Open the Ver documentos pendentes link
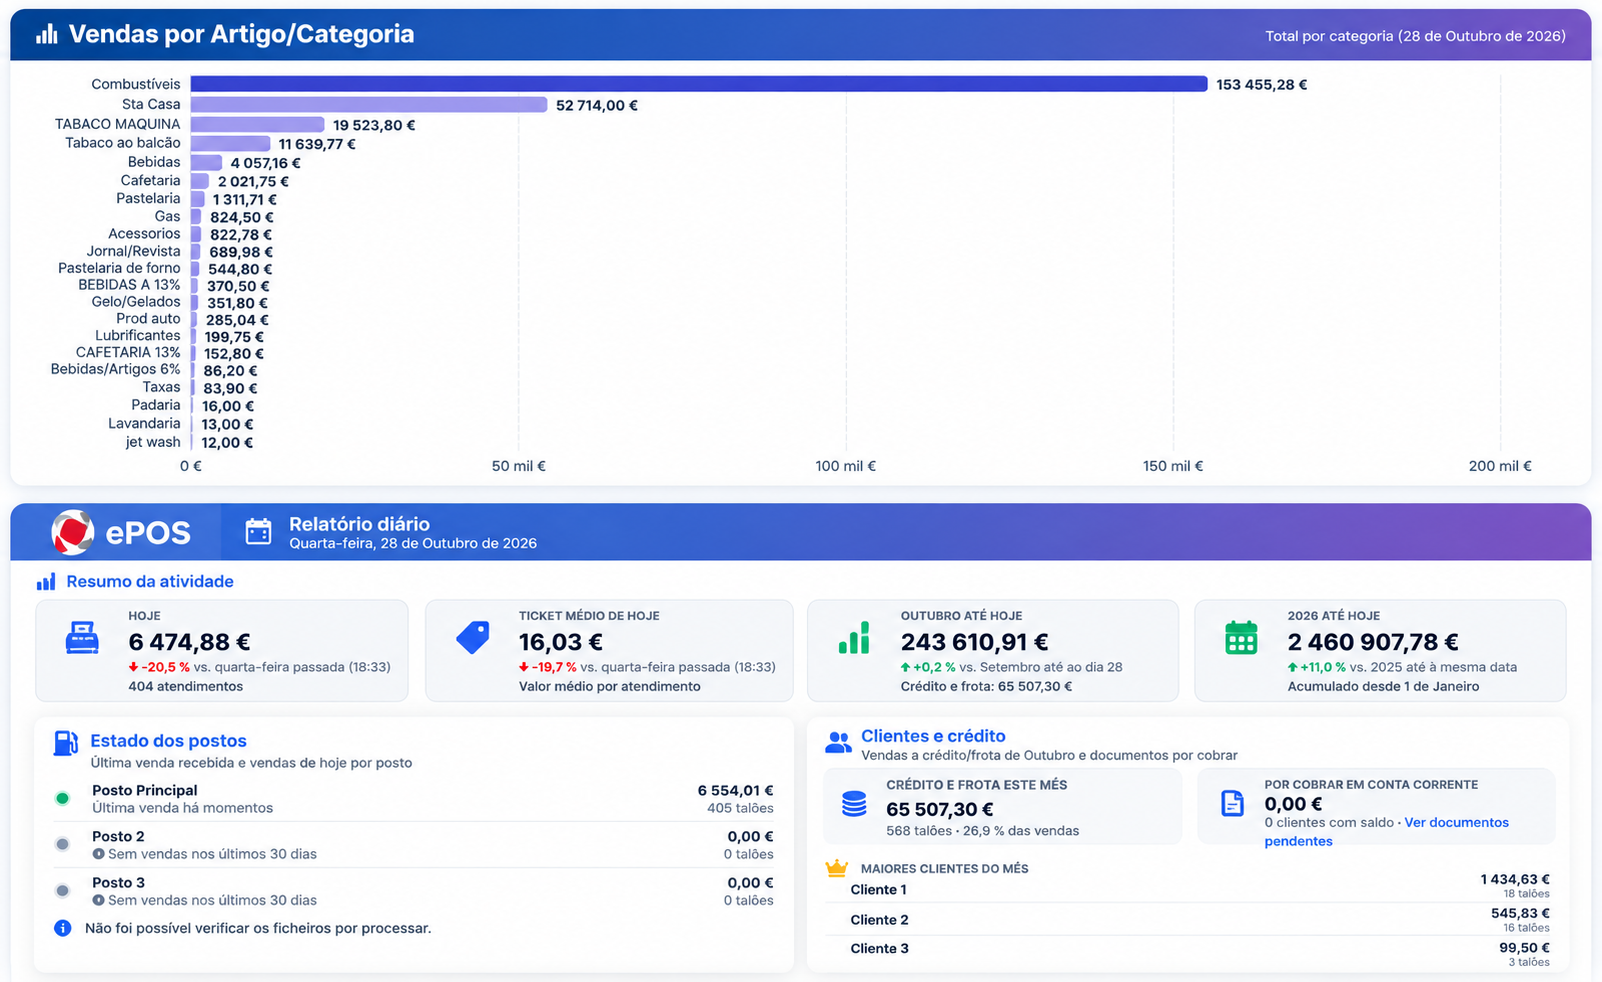Image resolution: width=1602 pixels, height=982 pixels. tap(1386, 832)
